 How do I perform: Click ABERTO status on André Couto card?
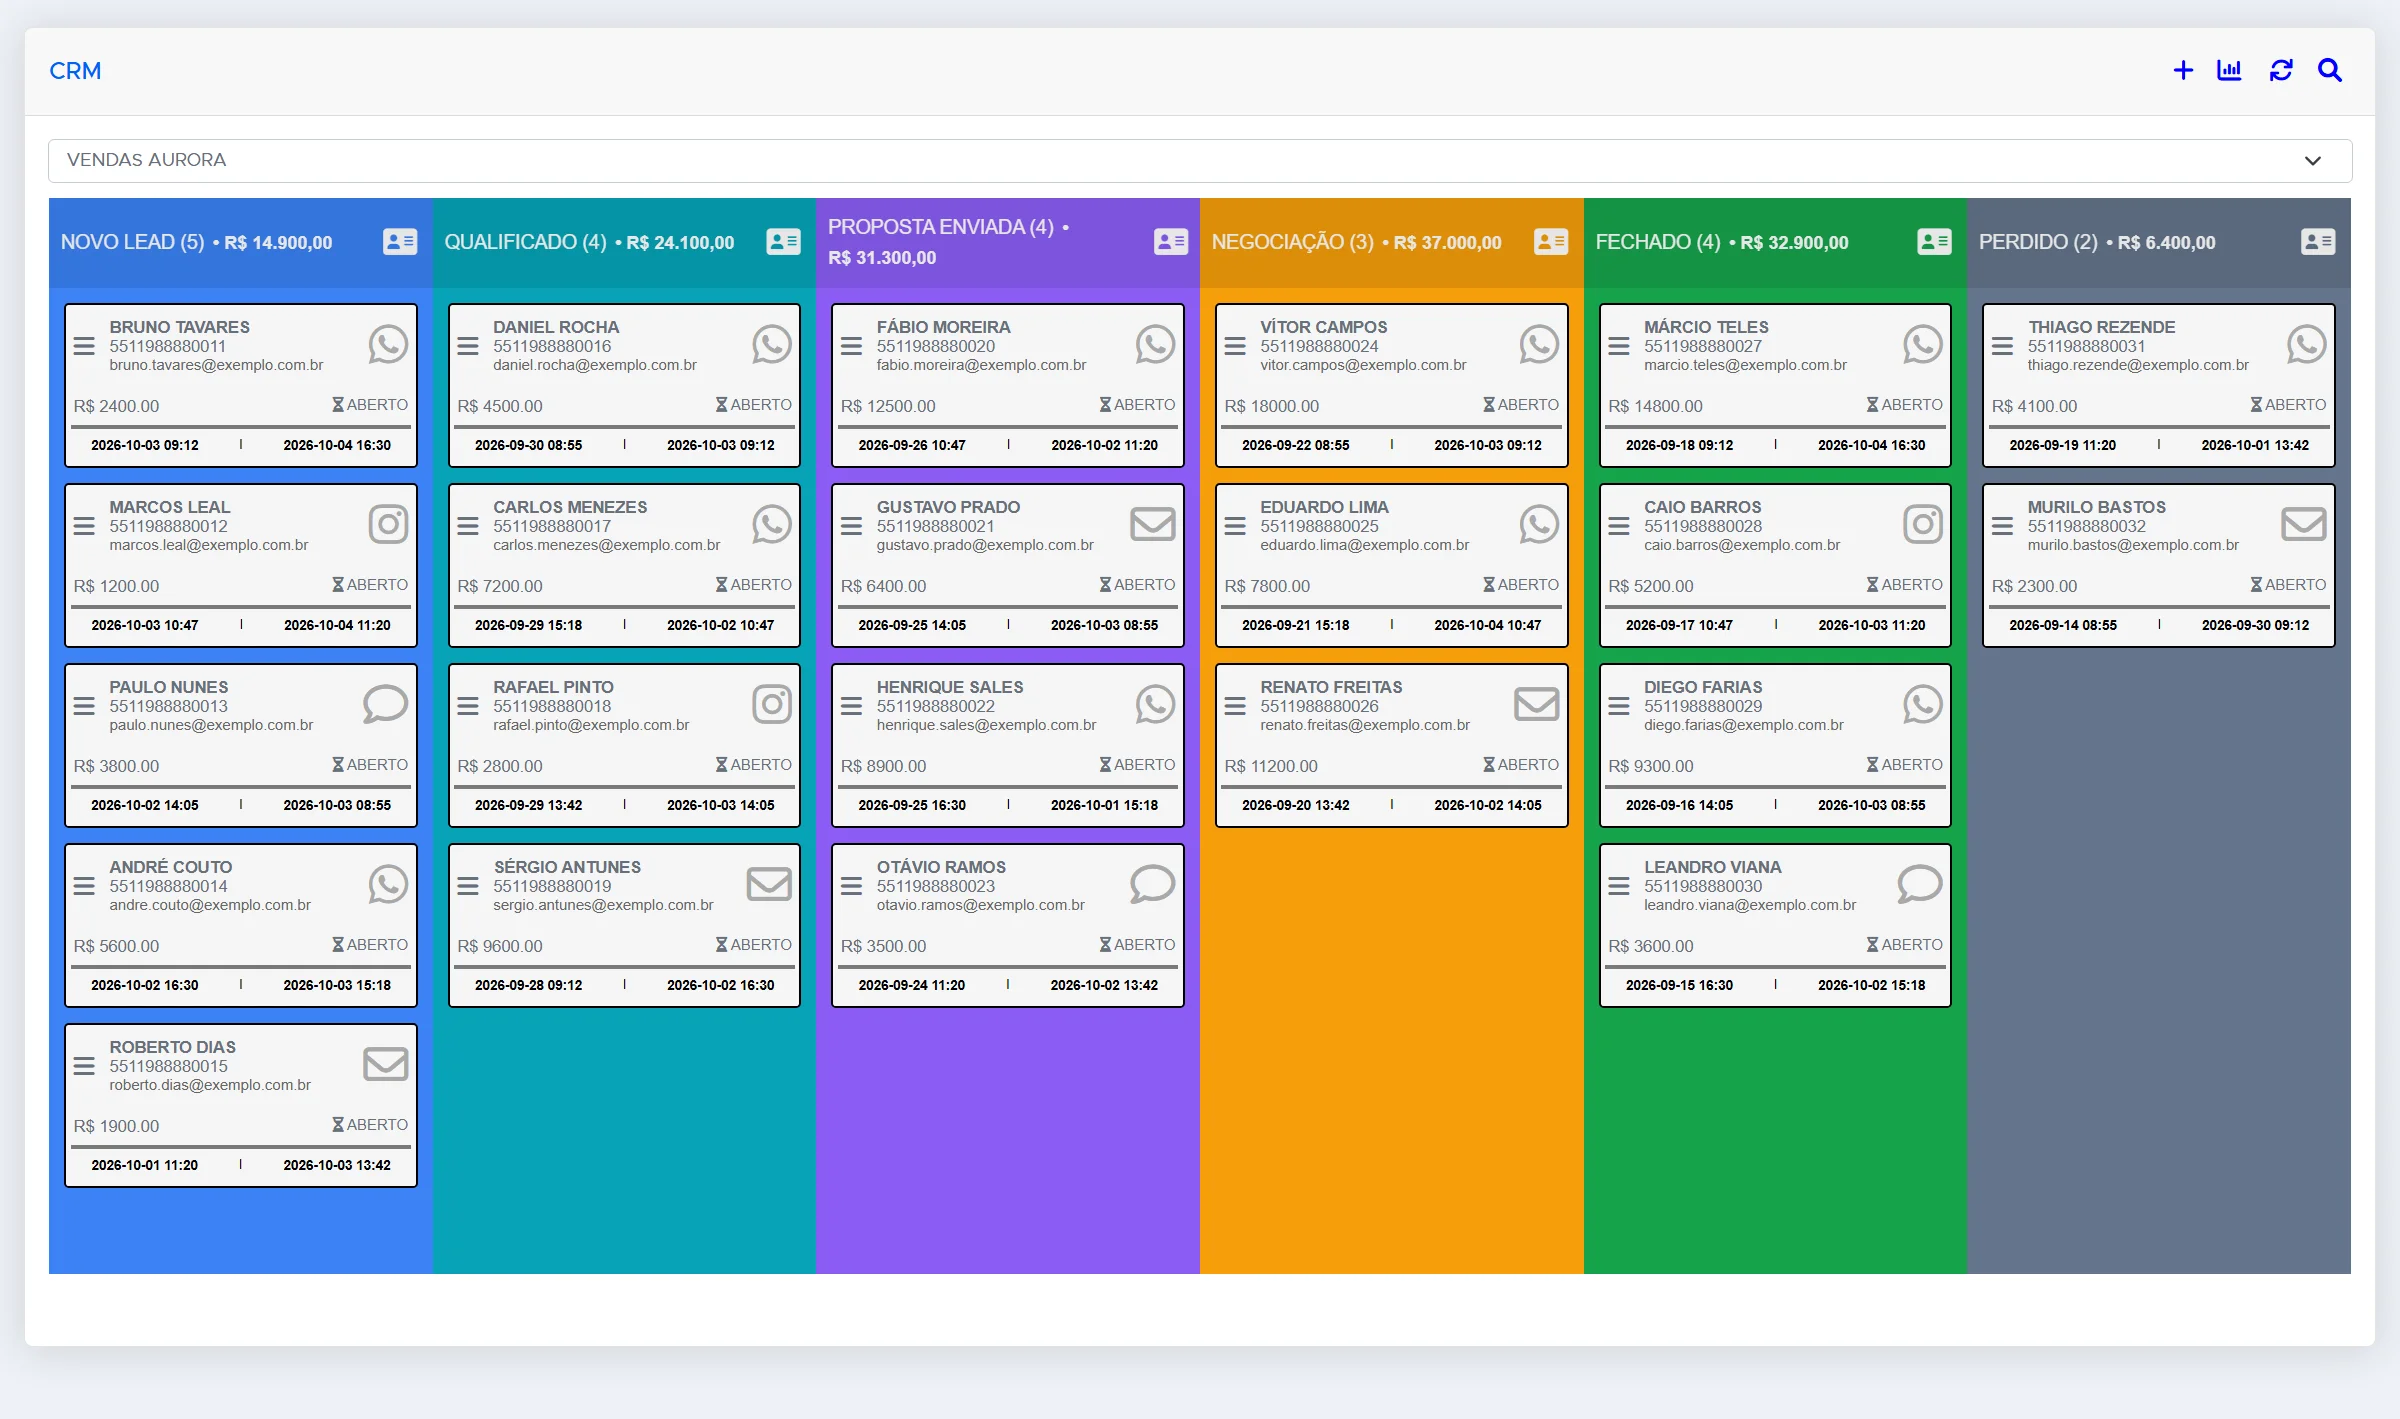370,944
